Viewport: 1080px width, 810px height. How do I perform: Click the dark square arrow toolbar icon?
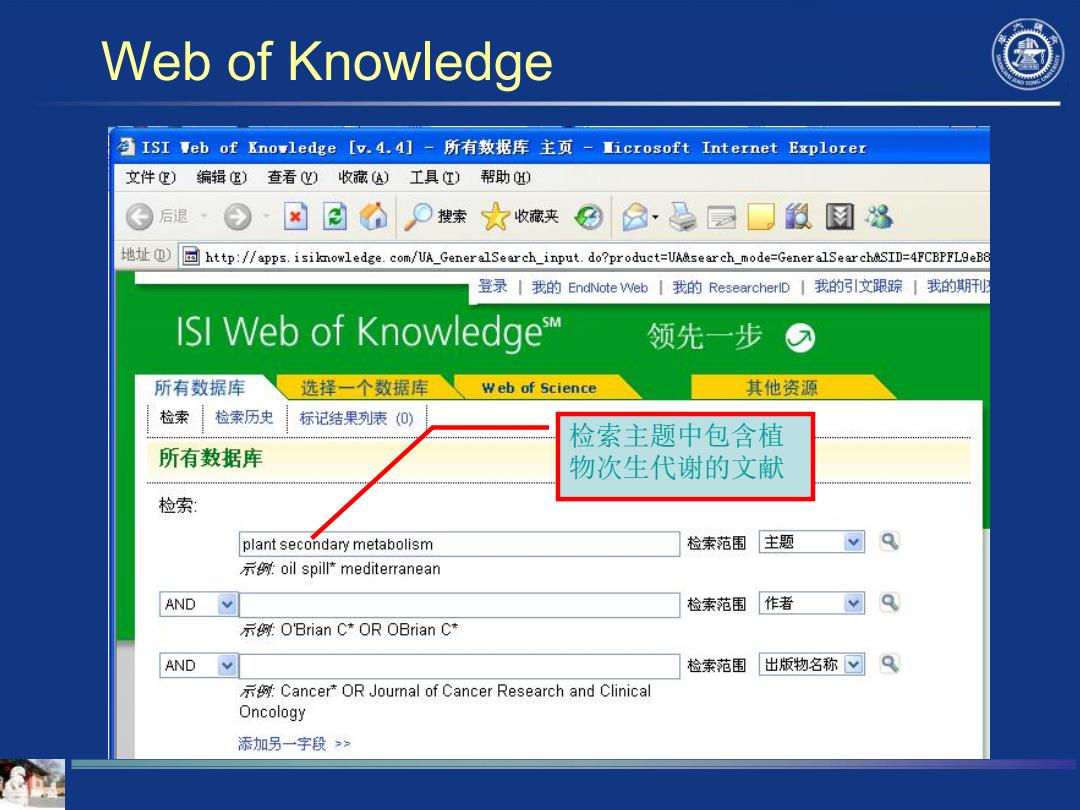(840, 217)
